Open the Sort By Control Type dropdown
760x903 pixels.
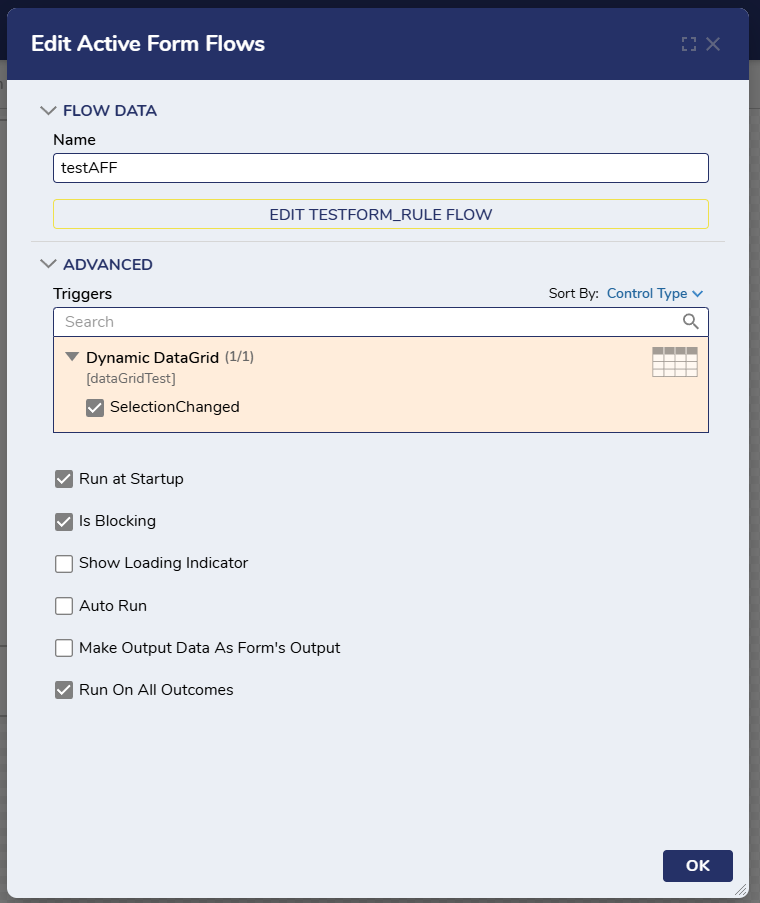click(655, 294)
